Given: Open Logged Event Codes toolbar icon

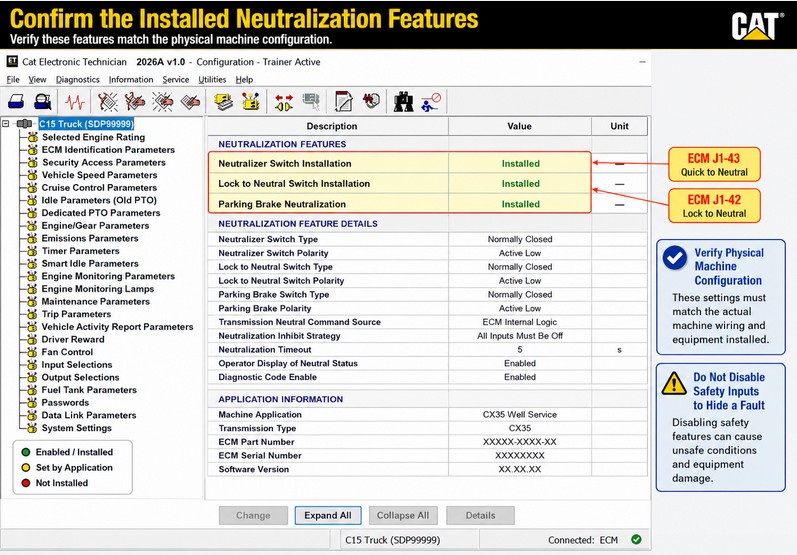Looking at the screenshot, I should (x=190, y=102).
